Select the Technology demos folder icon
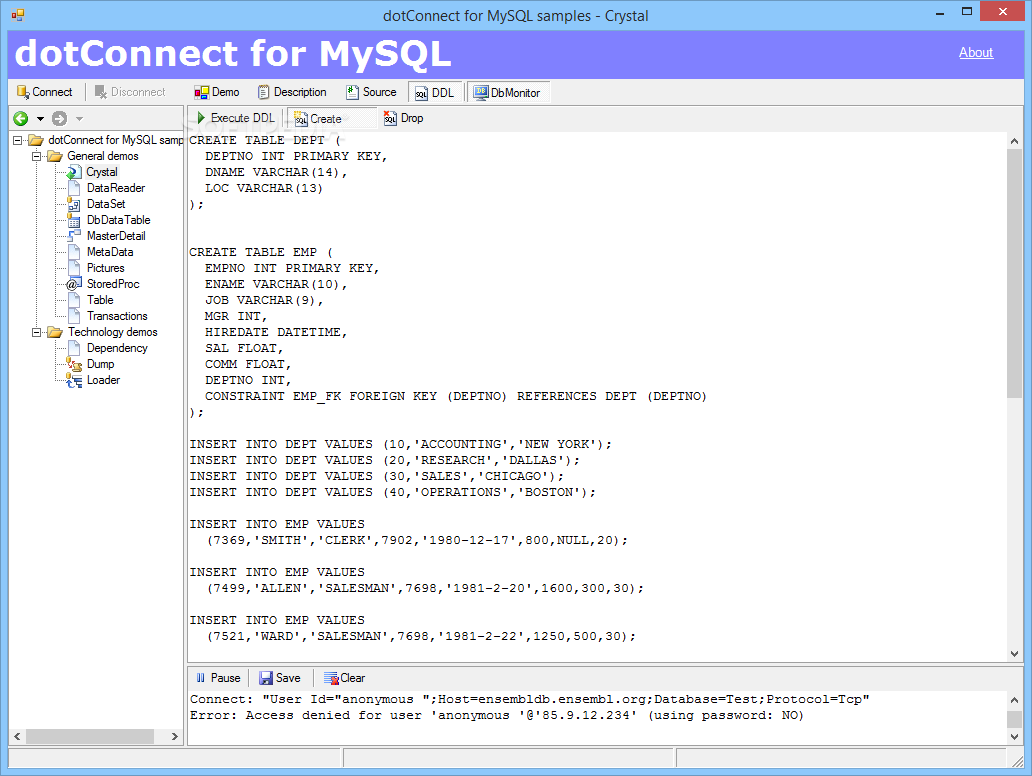The width and height of the screenshot is (1032, 776). pyautogui.click(x=55, y=332)
